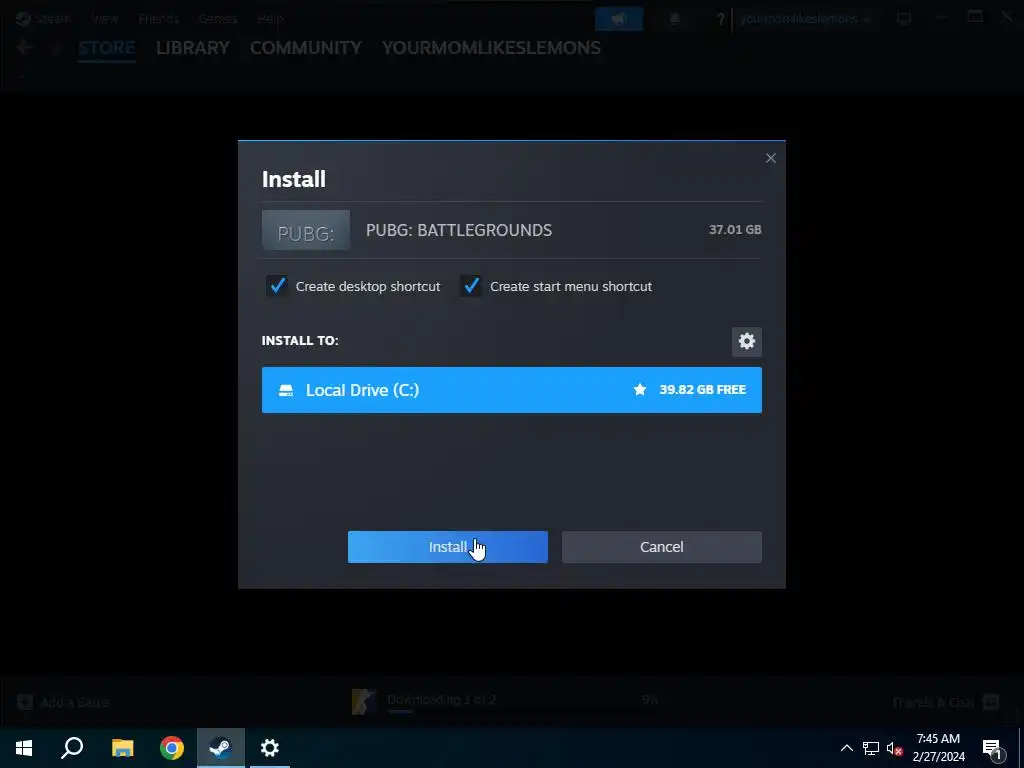Select Local Drive (C:) install location
The width and height of the screenshot is (1024, 768).
tap(511, 390)
